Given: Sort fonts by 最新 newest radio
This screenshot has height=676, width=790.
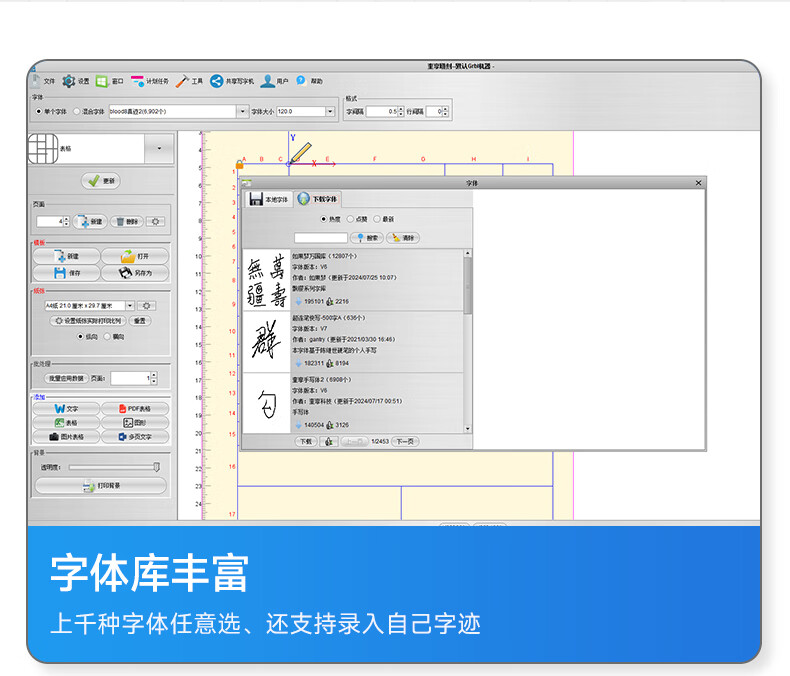Looking at the screenshot, I should click(x=377, y=219).
